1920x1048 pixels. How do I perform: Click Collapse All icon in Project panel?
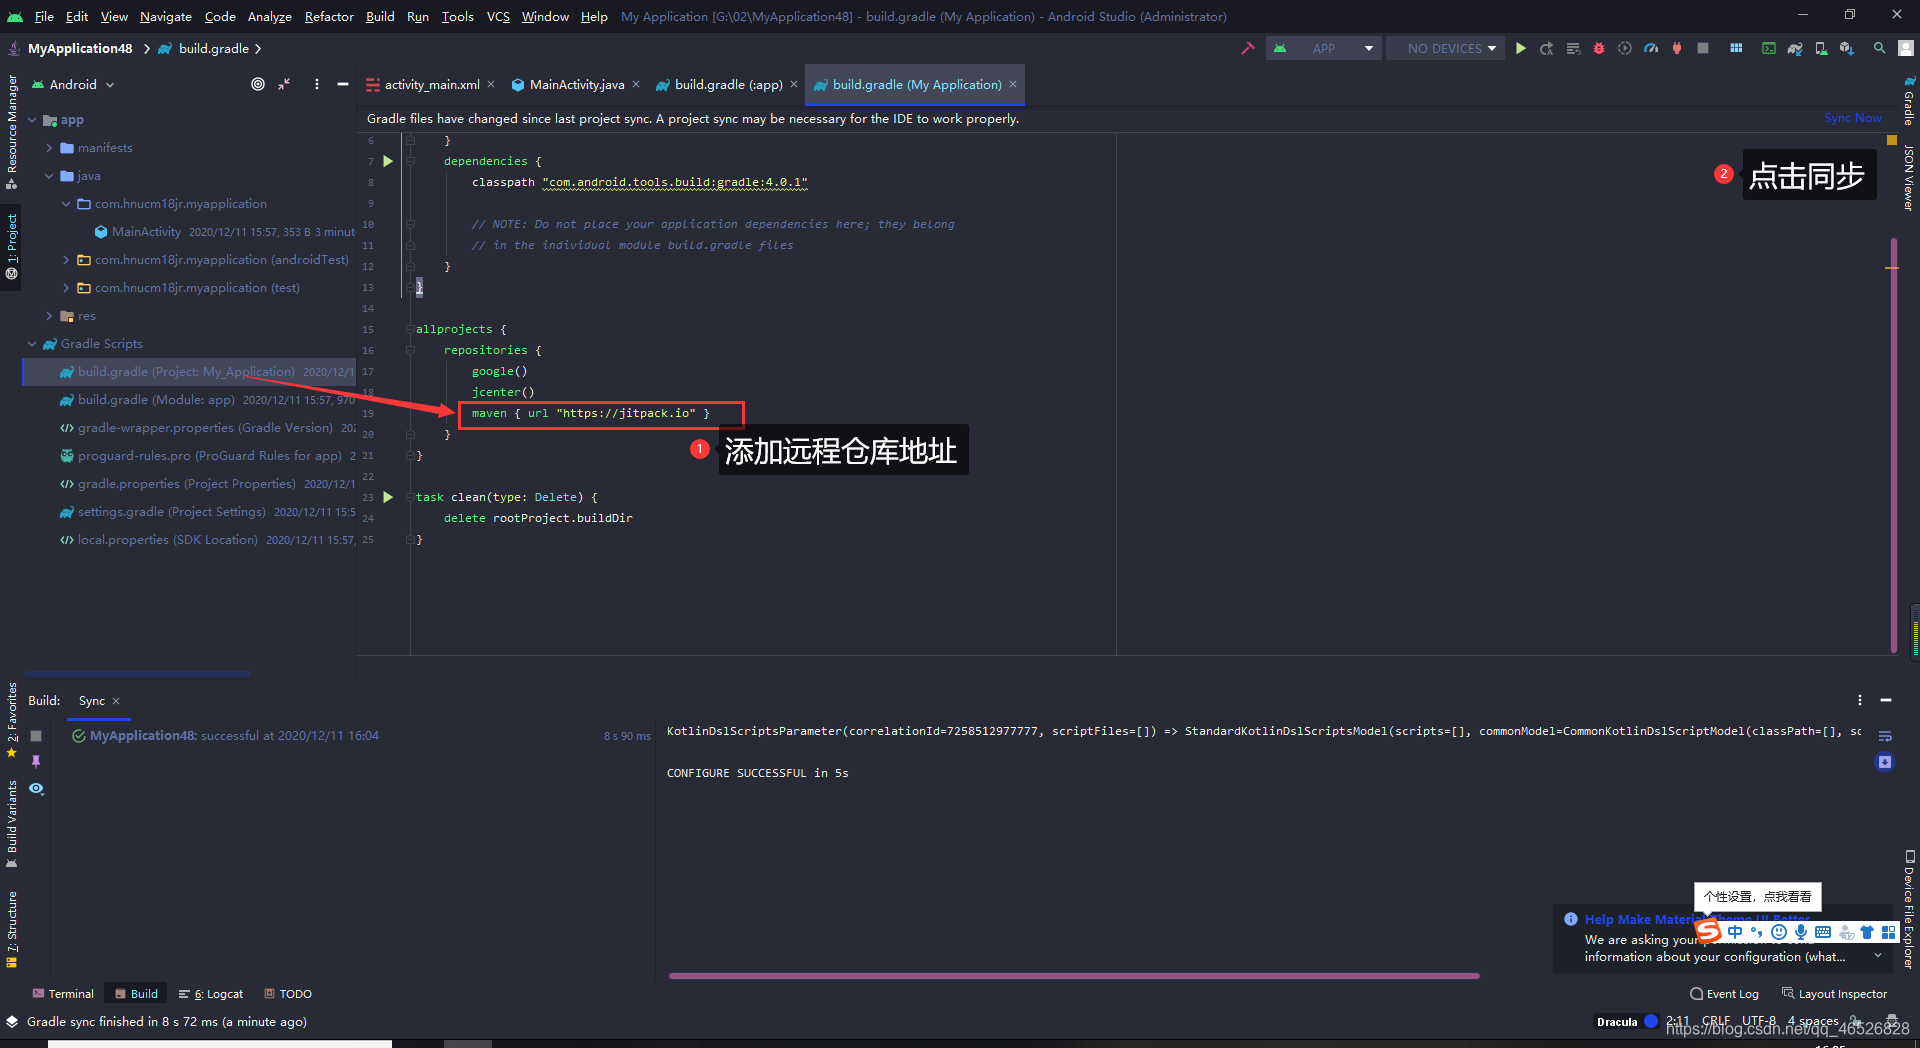tap(284, 85)
